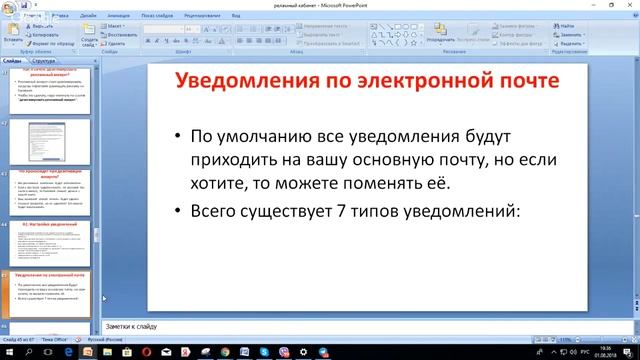Delete slide with Удалить
The height and width of the screenshot is (360, 640).
click(113, 43)
